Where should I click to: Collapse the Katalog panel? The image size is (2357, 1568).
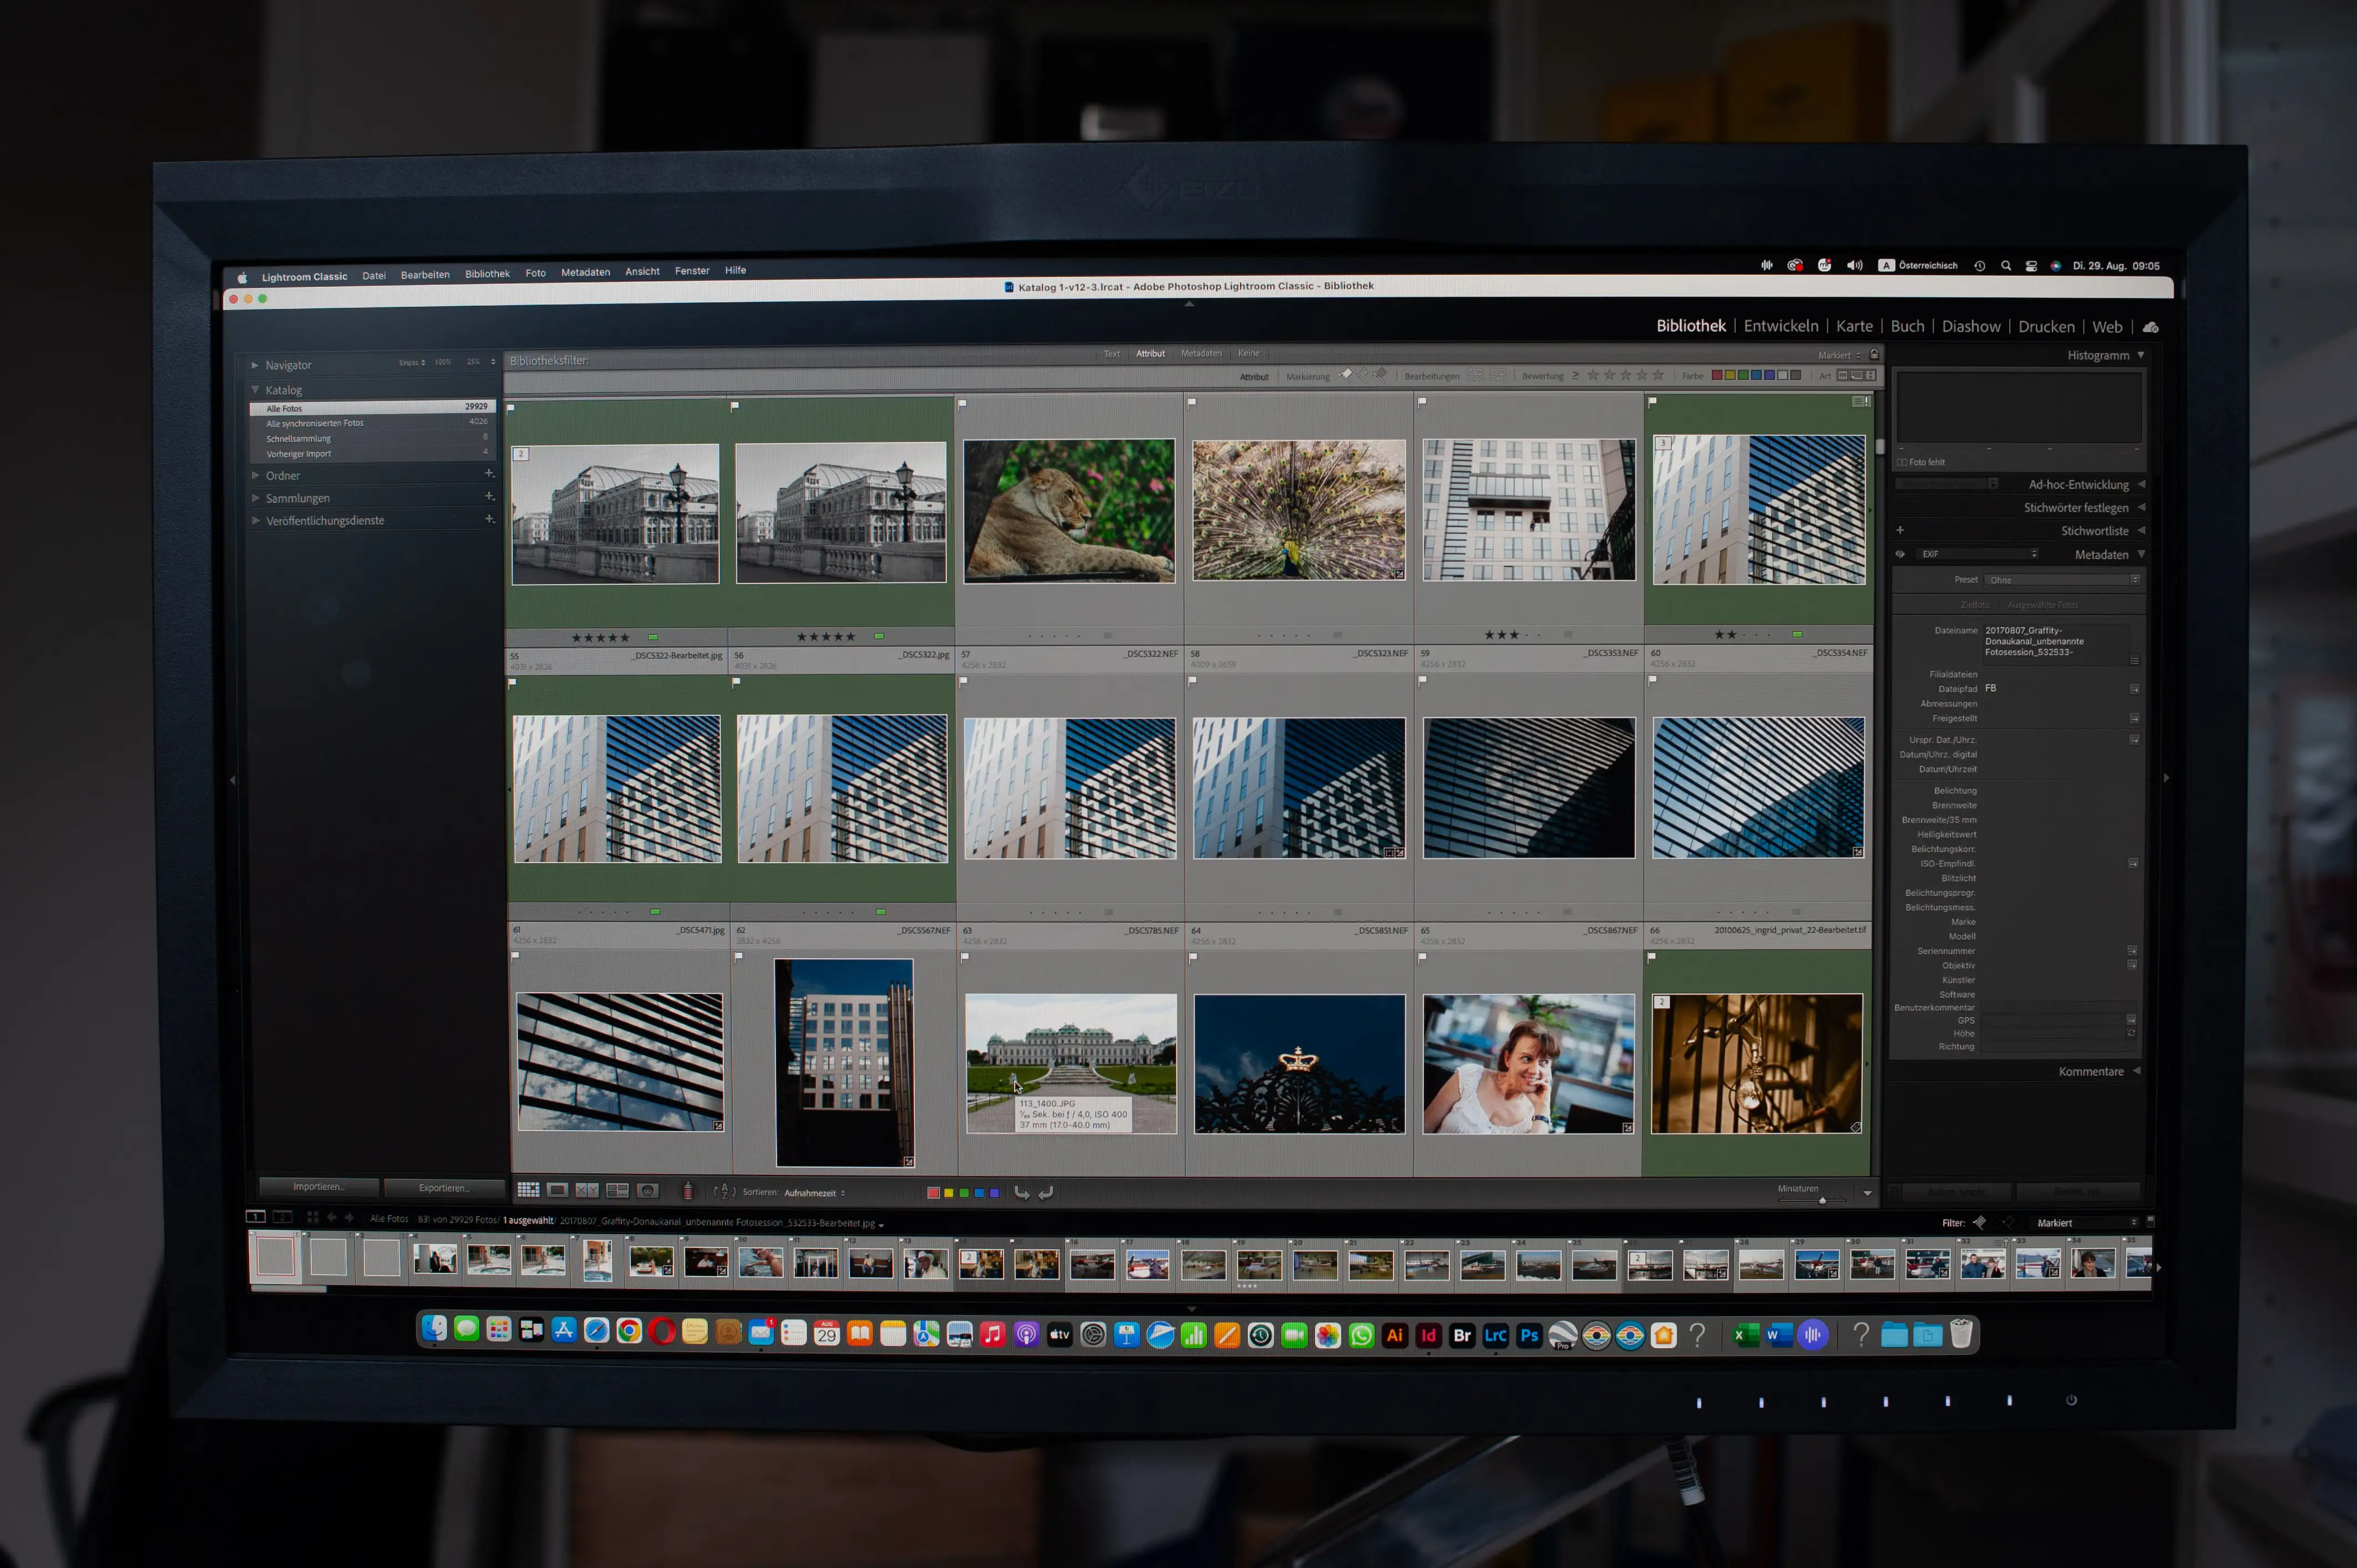click(255, 389)
